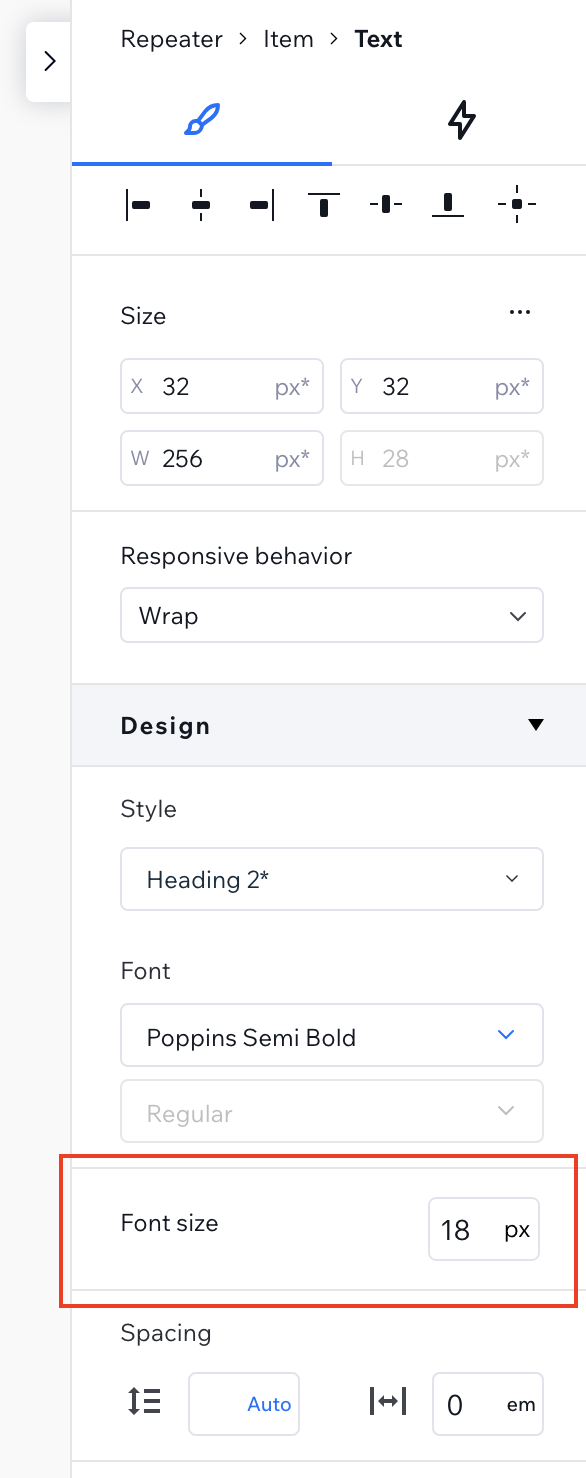586x1478 pixels.
Task: Collapse the Design section
Action: click(536, 725)
